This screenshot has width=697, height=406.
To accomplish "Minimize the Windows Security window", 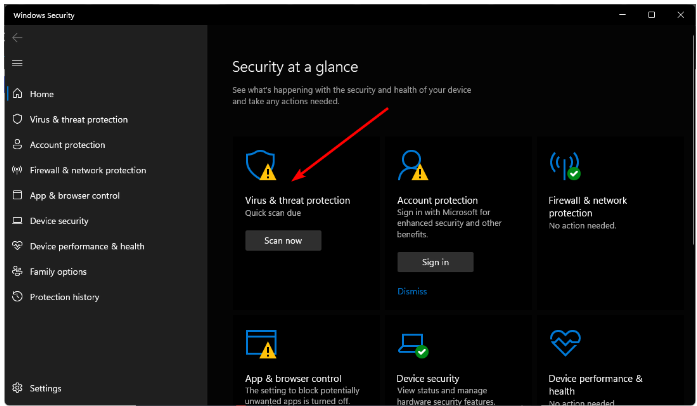I will tap(622, 15).
